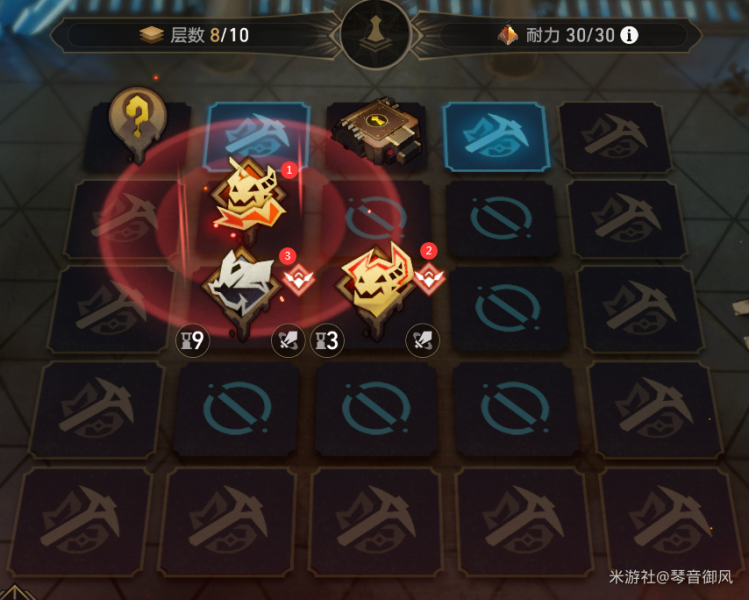Select the yellow question mark event marker
749x600 pixels.
point(138,123)
